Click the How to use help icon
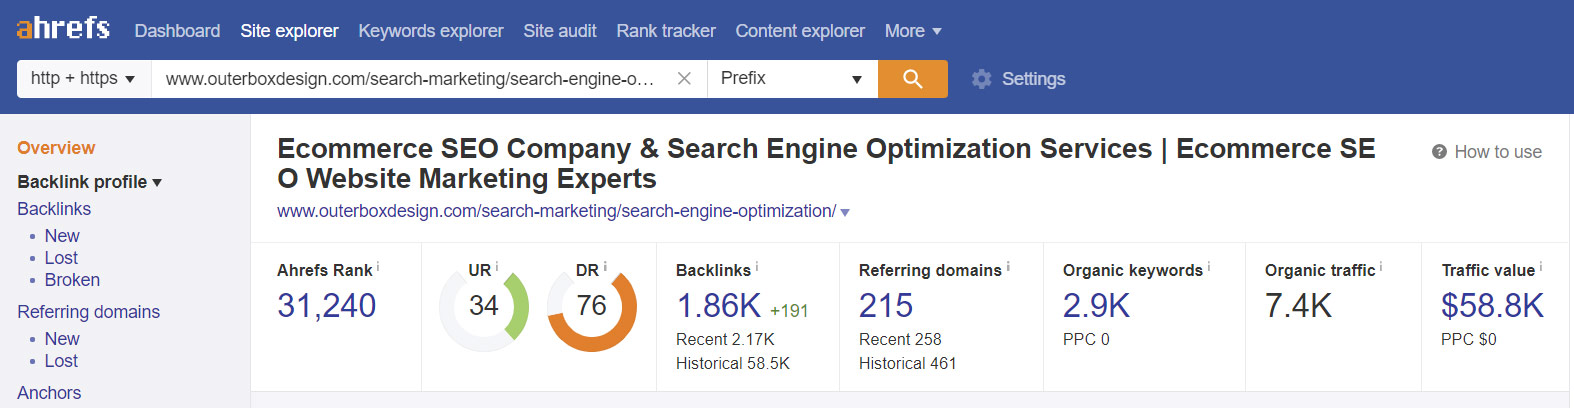Image resolution: width=1574 pixels, height=408 pixels. [1439, 152]
